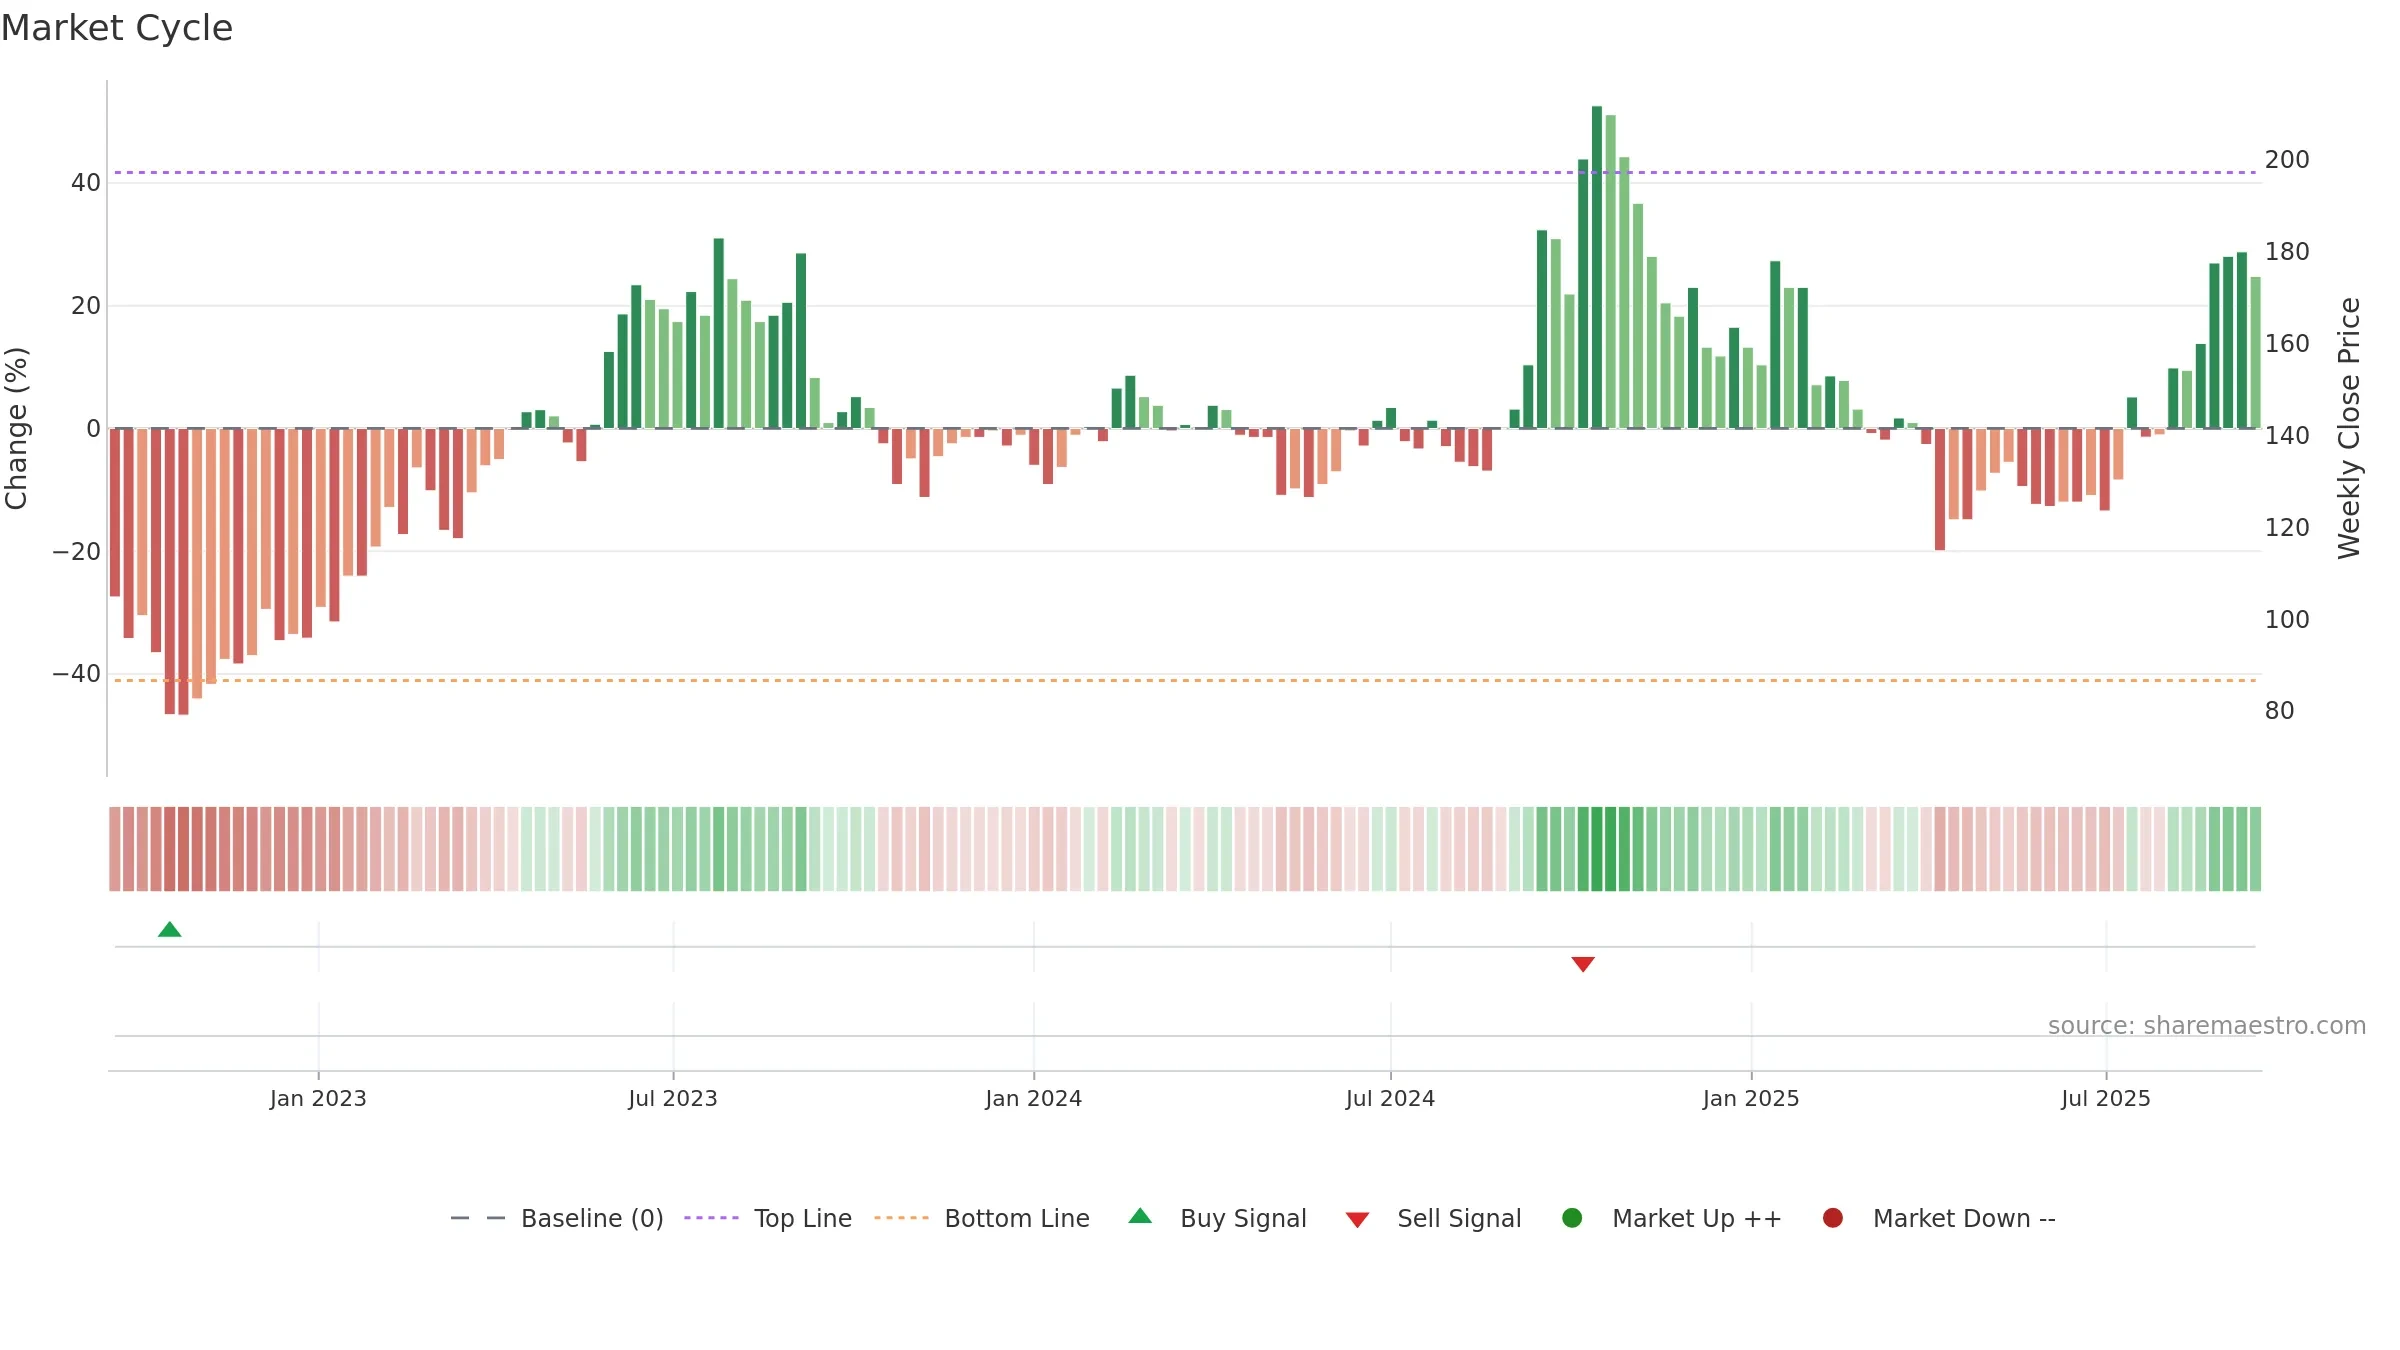Screen dimensions: 2400x1350
Task: Click the 180 price axis tick label
Action: pyautogui.click(x=2287, y=252)
